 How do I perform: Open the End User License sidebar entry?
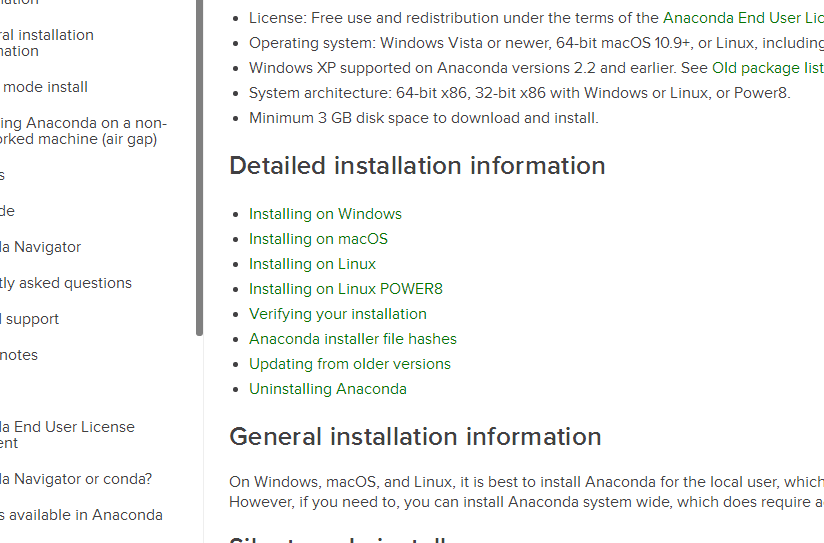click(x=67, y=435)
